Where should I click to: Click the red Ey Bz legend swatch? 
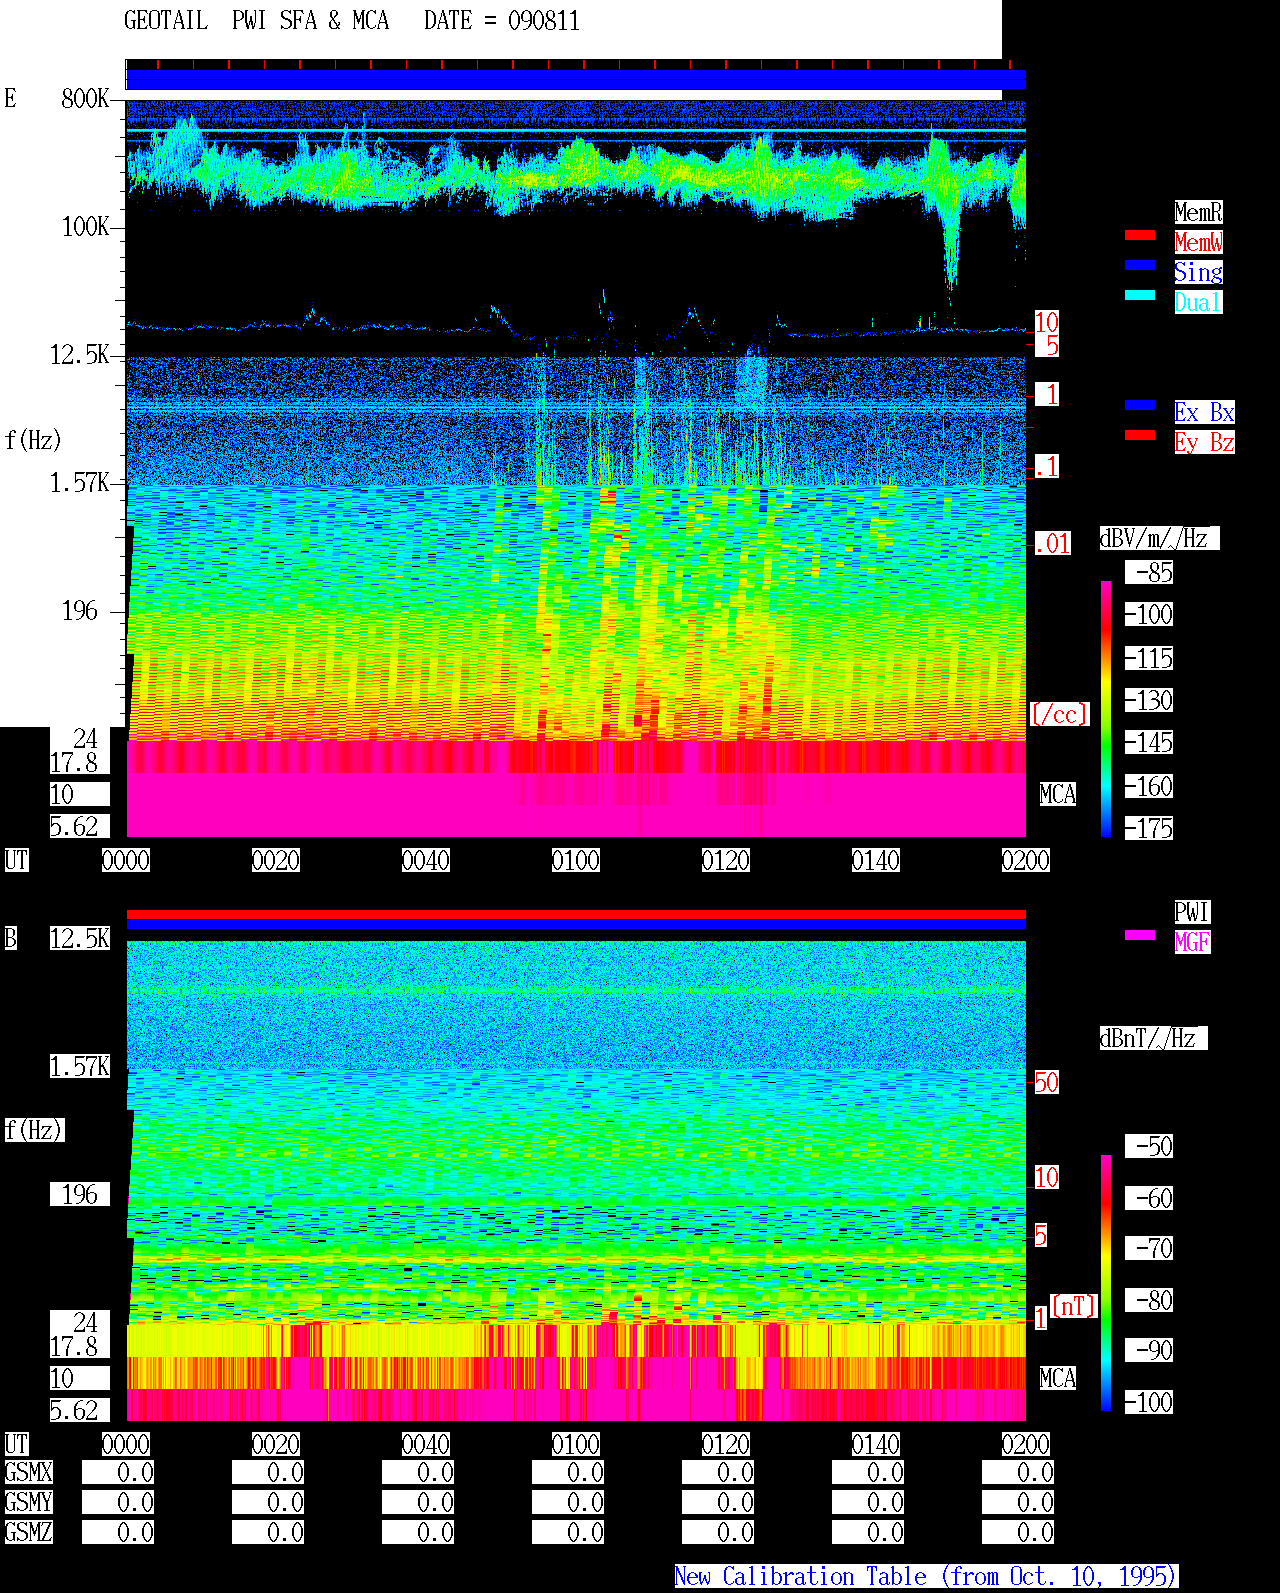1140,435
